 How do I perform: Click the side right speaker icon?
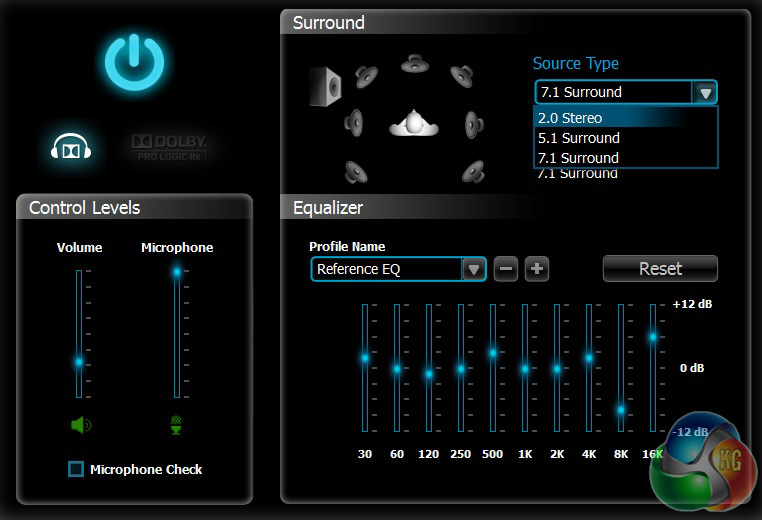coord(474,124)
